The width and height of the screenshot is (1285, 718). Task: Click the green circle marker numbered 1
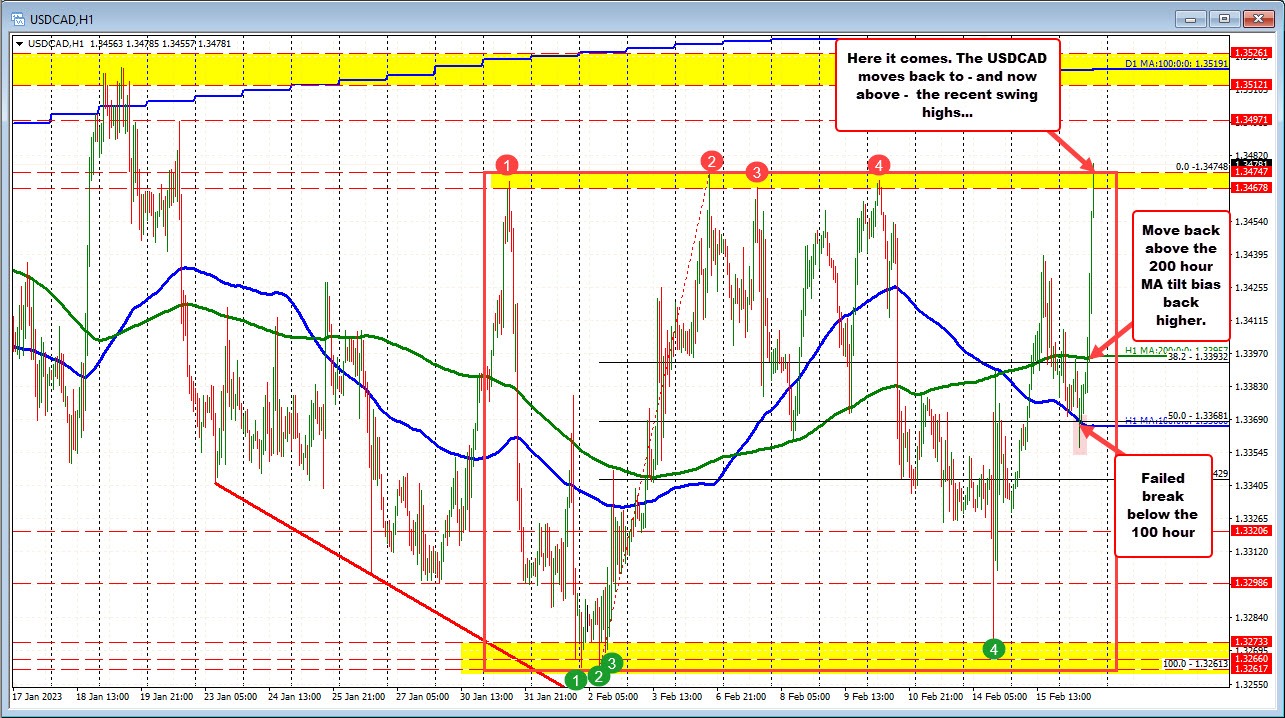tap(575, 680)
